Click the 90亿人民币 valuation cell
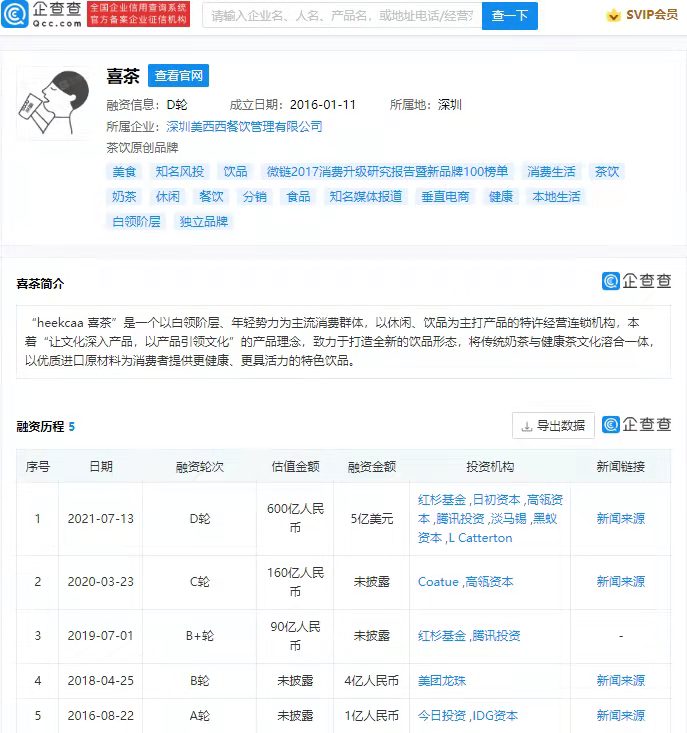The height and width of the screenshot is (733, 687). [295, 636]
